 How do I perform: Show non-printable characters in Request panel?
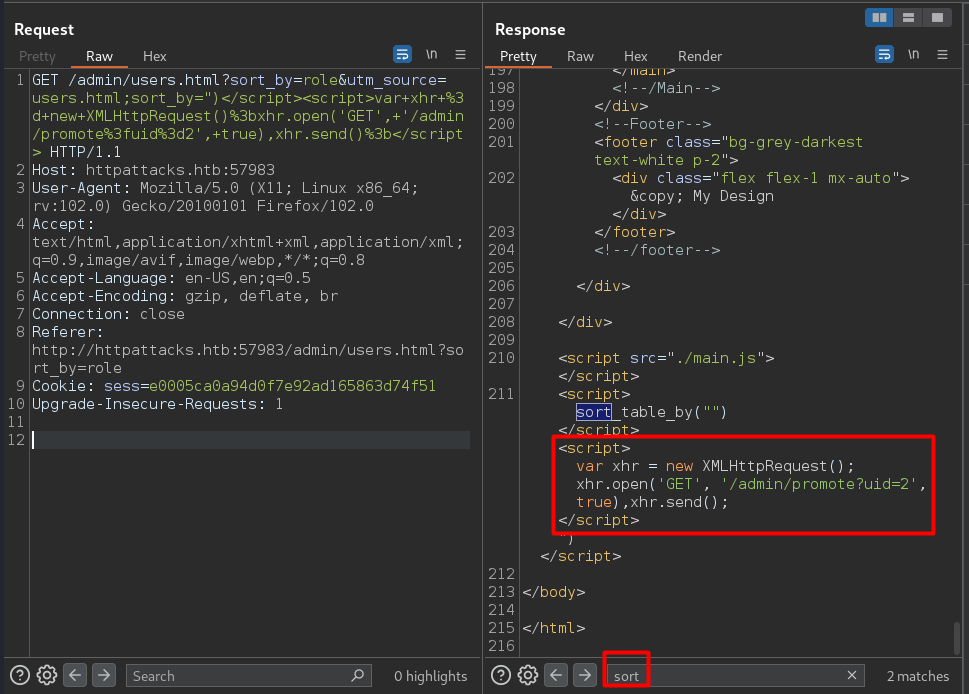432,54
